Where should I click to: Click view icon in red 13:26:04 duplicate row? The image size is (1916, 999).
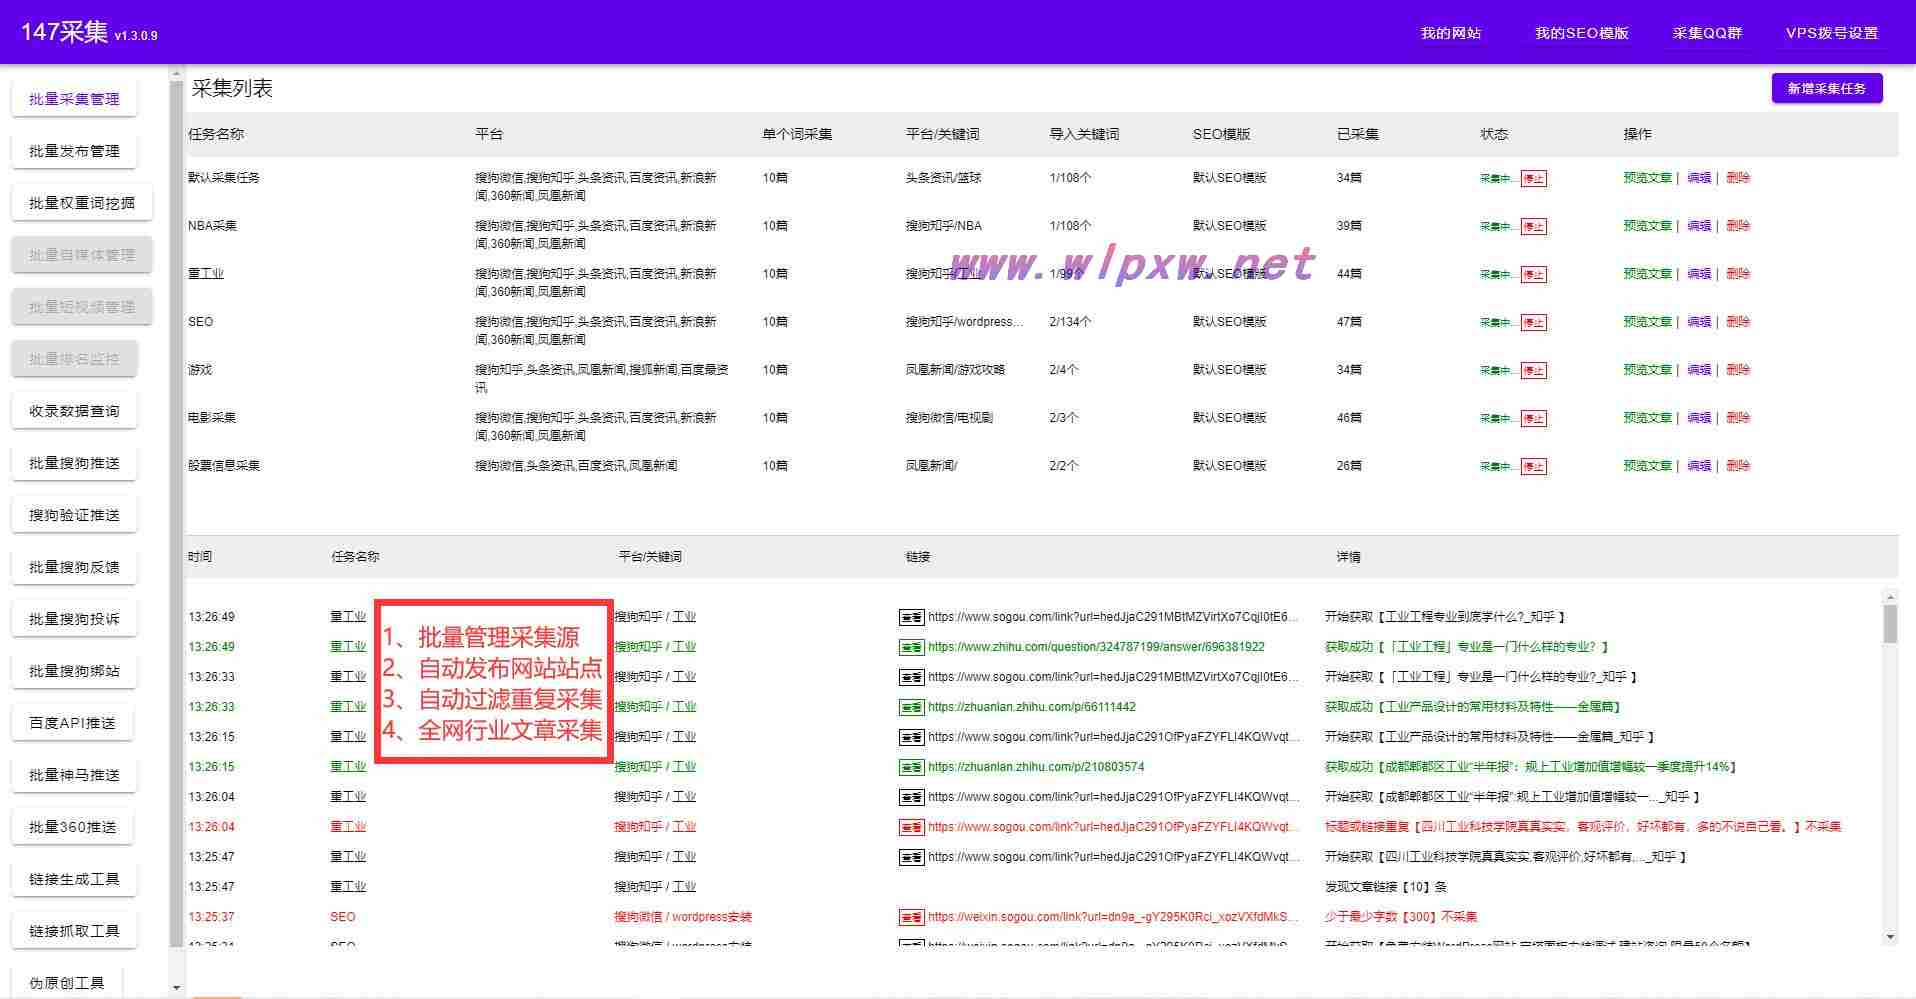[x=911, y=827]
